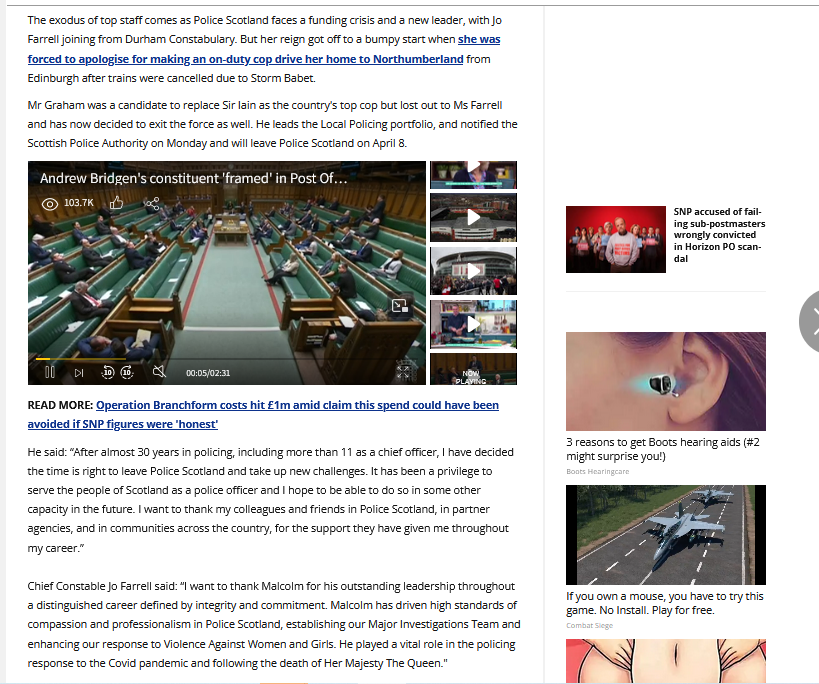Click the view count eye icon
Screen dimensions: 819x684
click(x=50, y=204)
